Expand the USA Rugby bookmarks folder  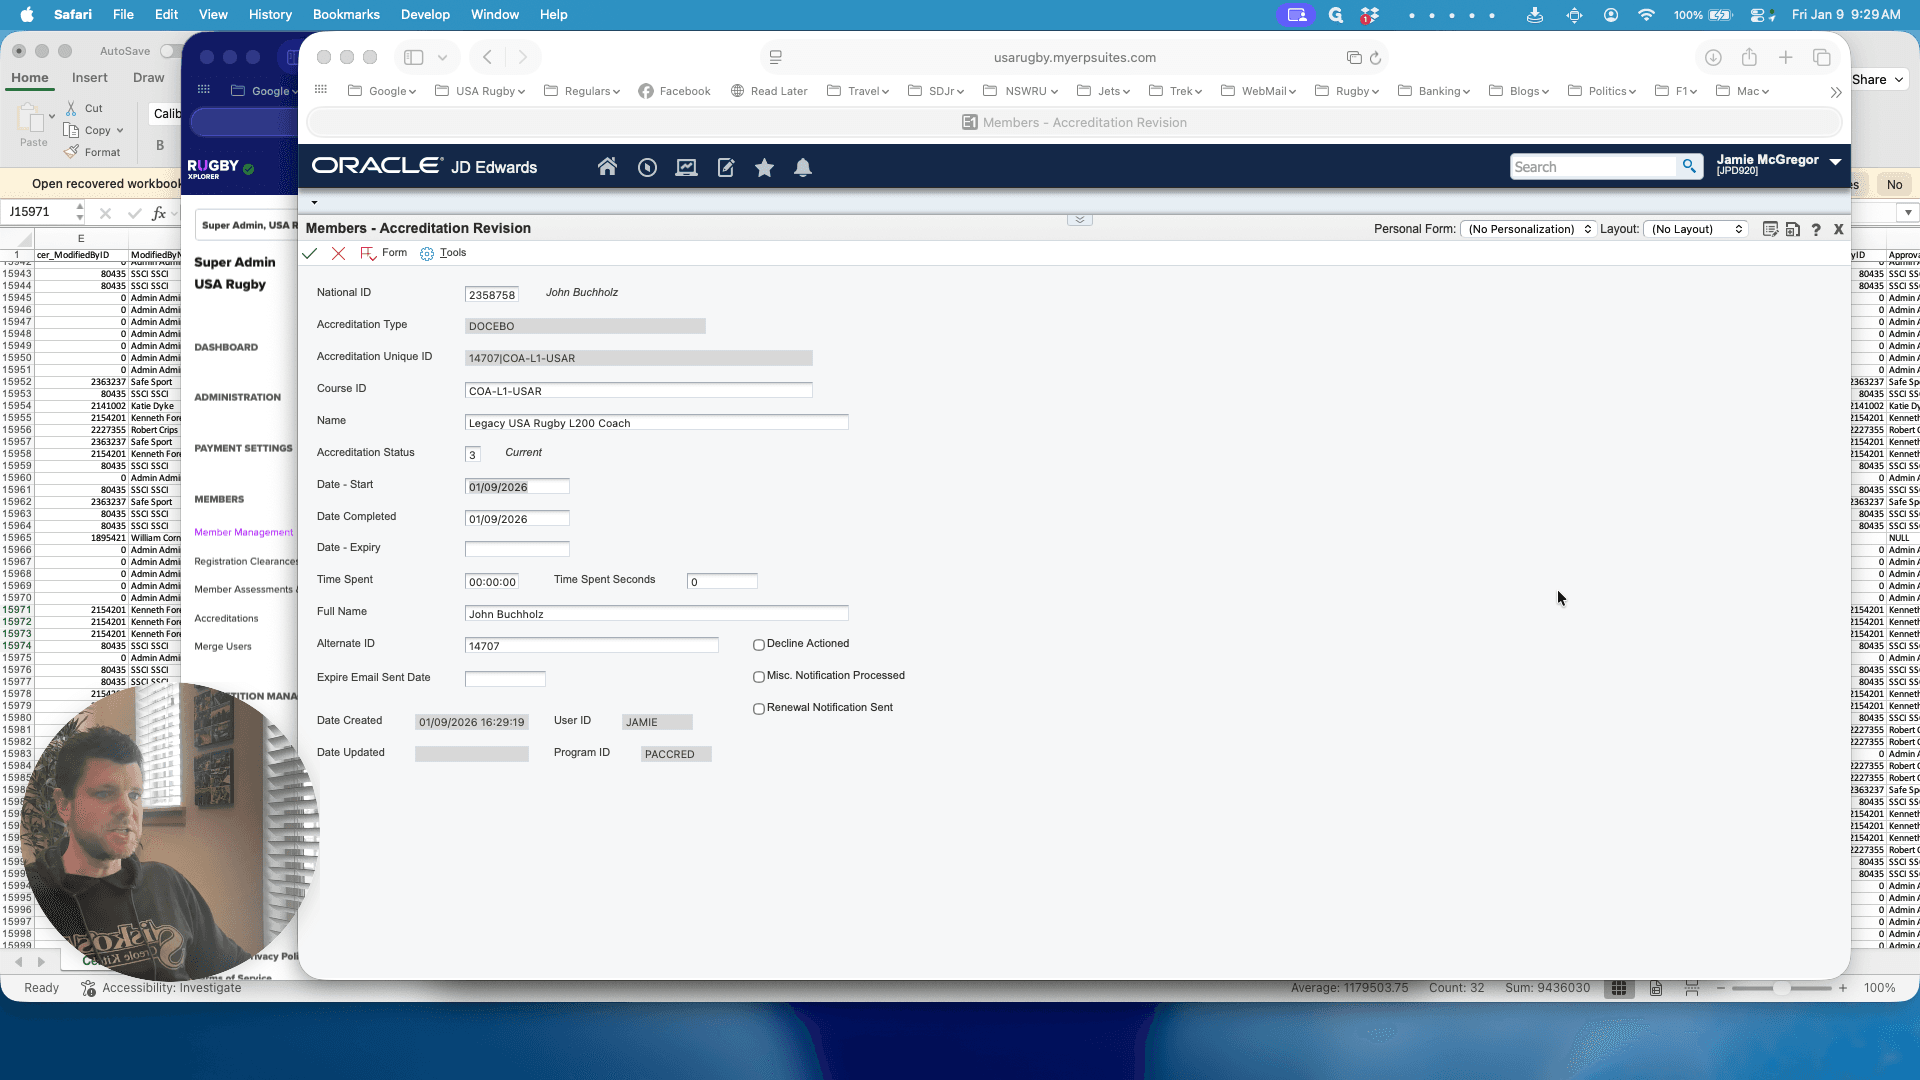click(480, 91)
